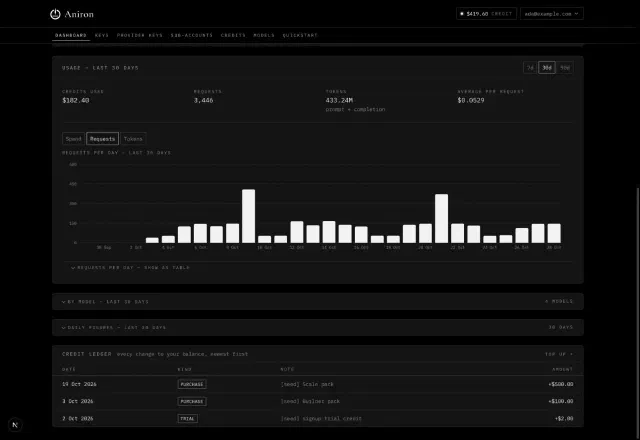This screenshot has width=640, height=440.
Task: Click the 19 Oct 2026 ledger date
Action: [x=79, y=384]
